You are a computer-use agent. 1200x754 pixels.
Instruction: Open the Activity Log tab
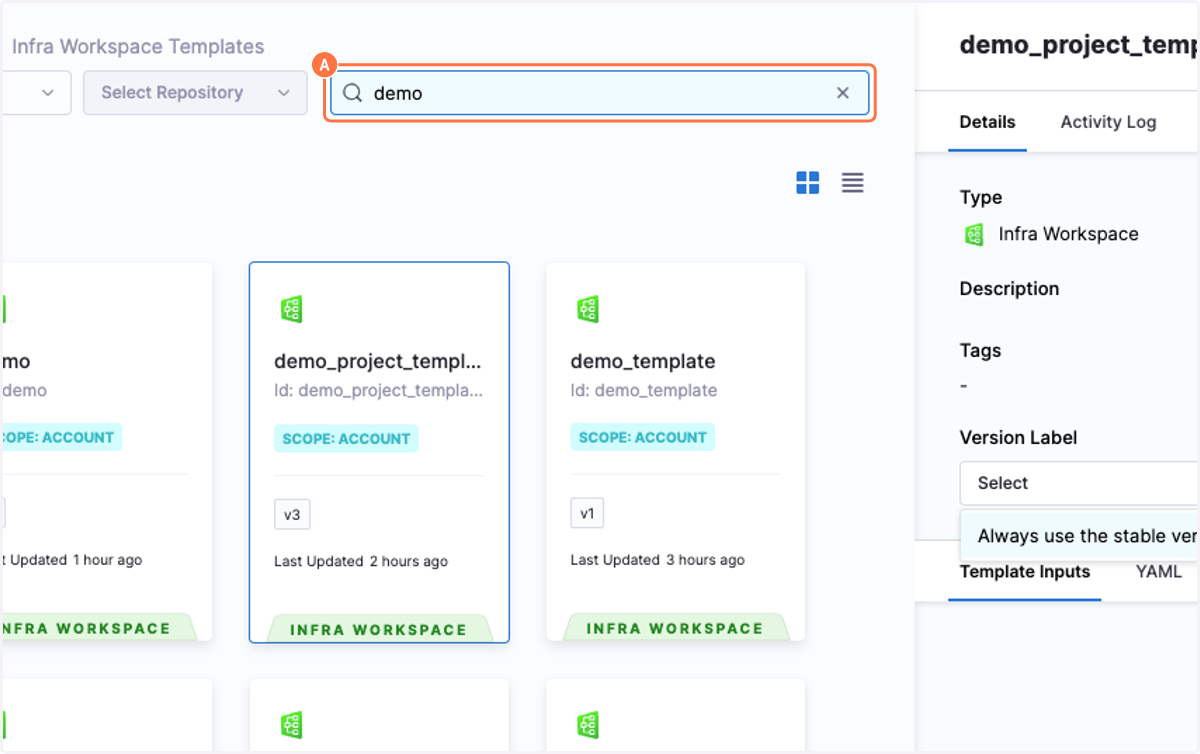coord(1108,122)
